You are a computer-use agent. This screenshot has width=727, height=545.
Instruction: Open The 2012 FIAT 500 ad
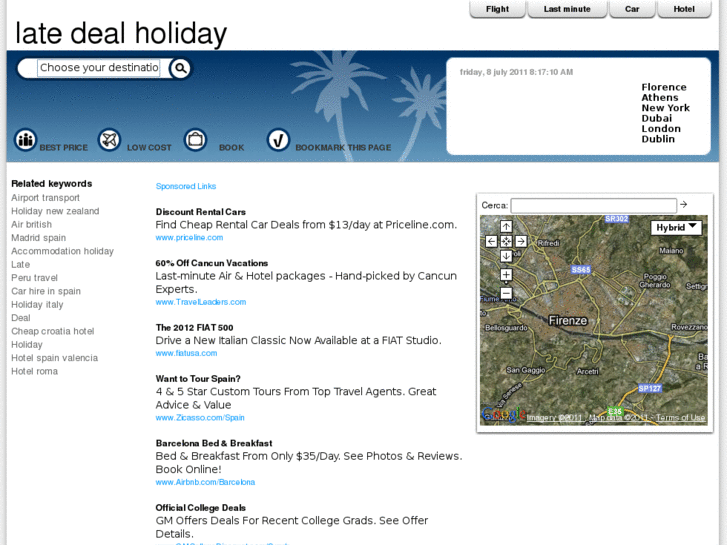click(195, 327)
